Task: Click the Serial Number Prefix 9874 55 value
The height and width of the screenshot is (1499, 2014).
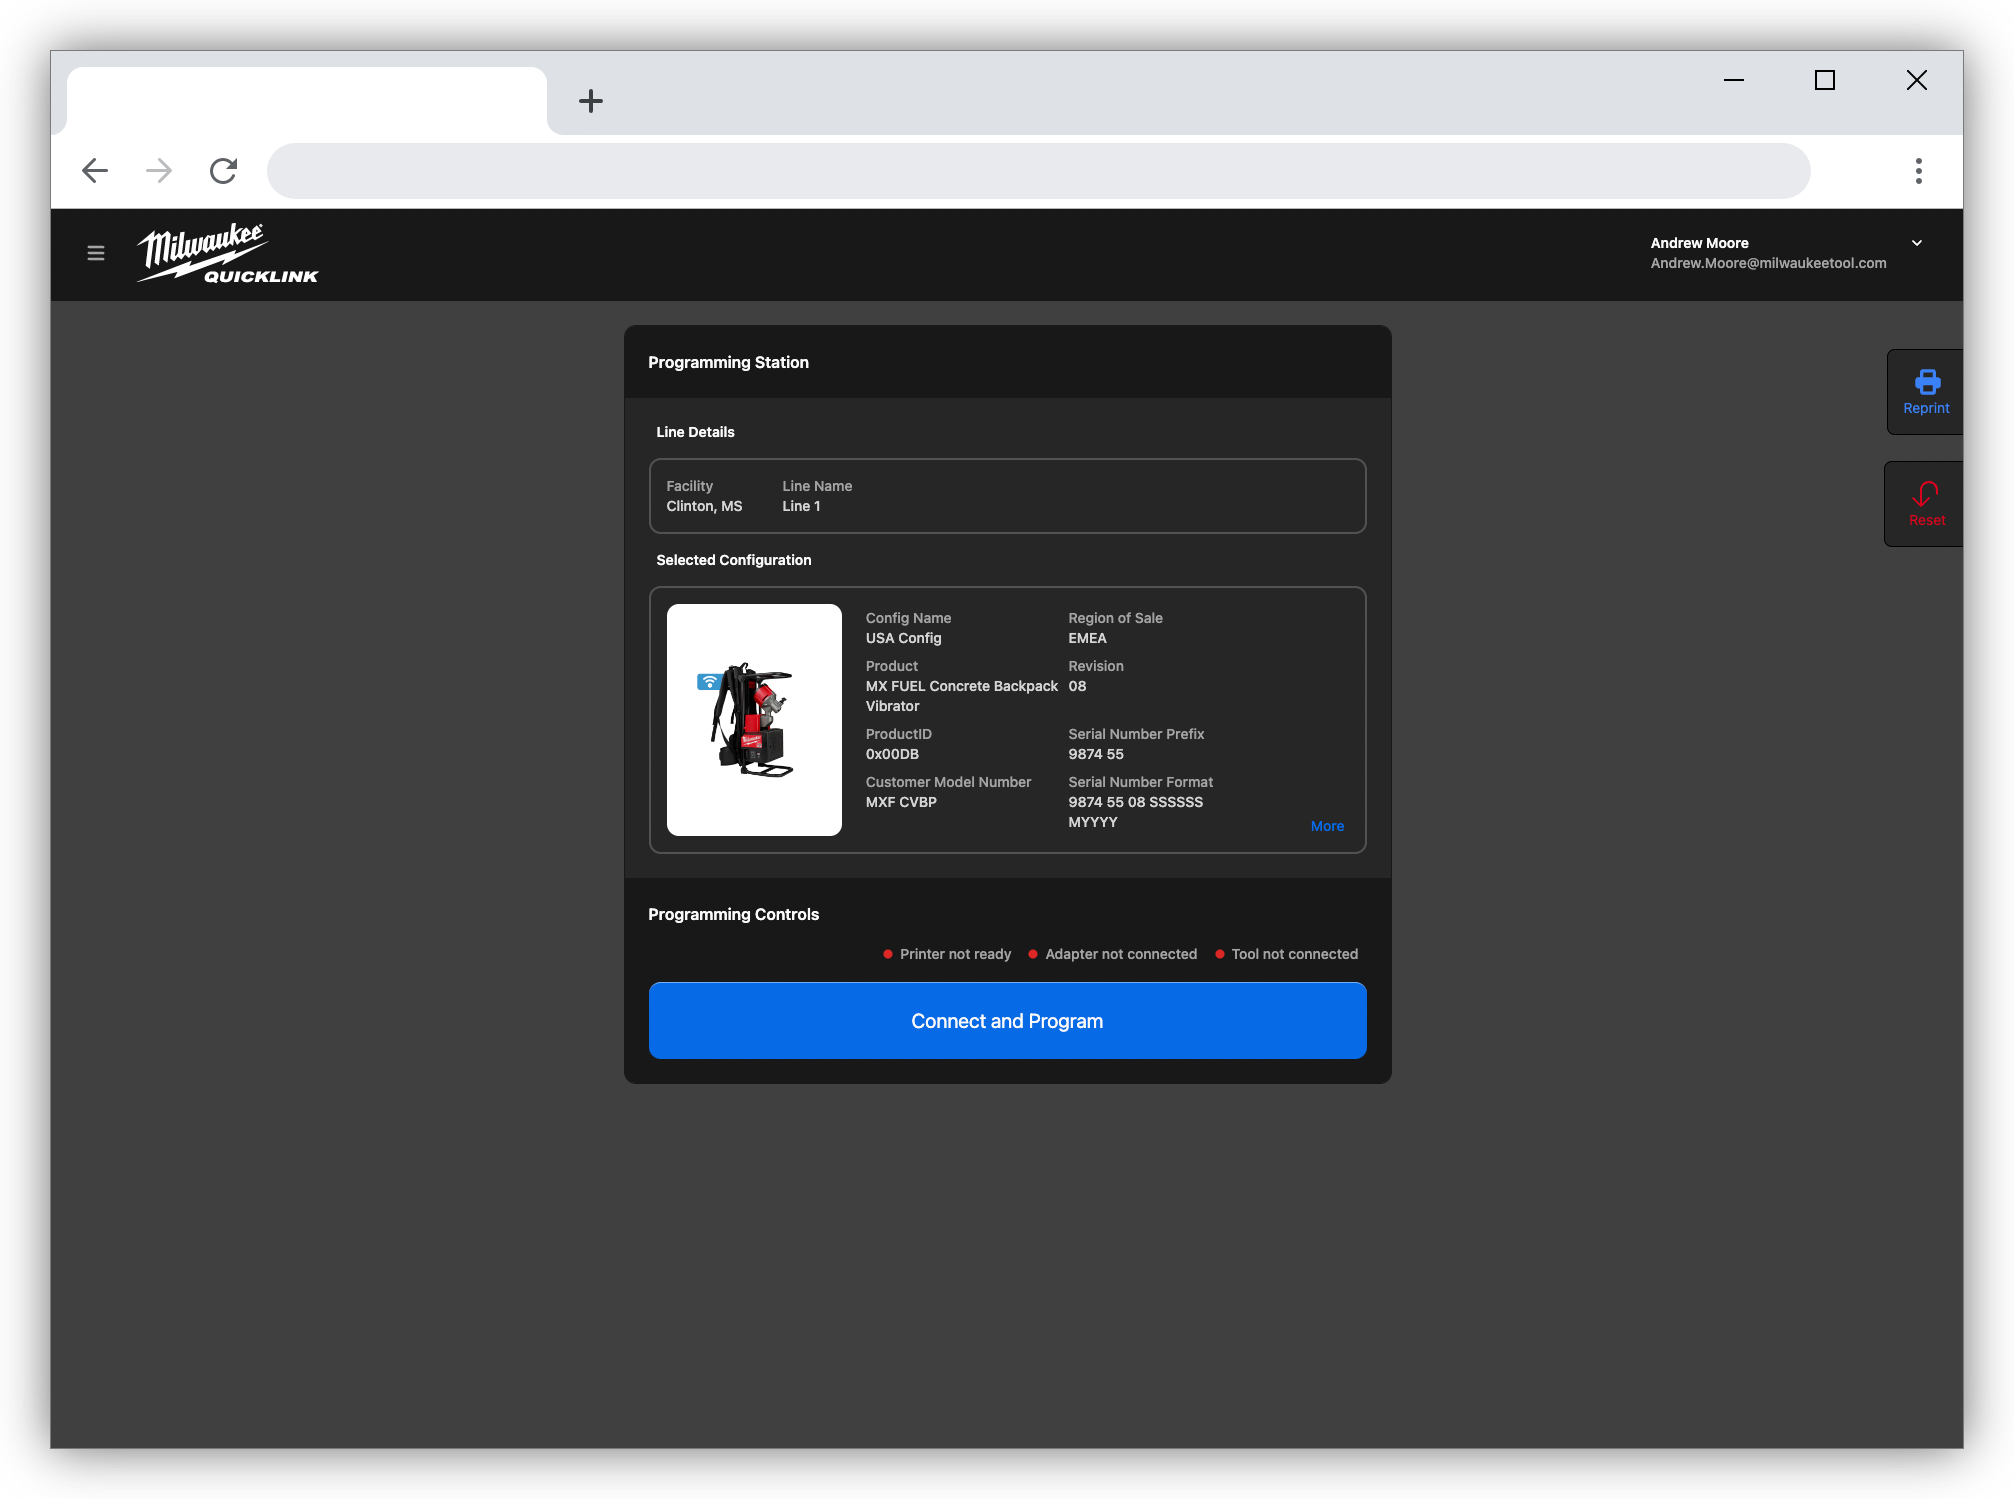Action: tap(1095, 754)
